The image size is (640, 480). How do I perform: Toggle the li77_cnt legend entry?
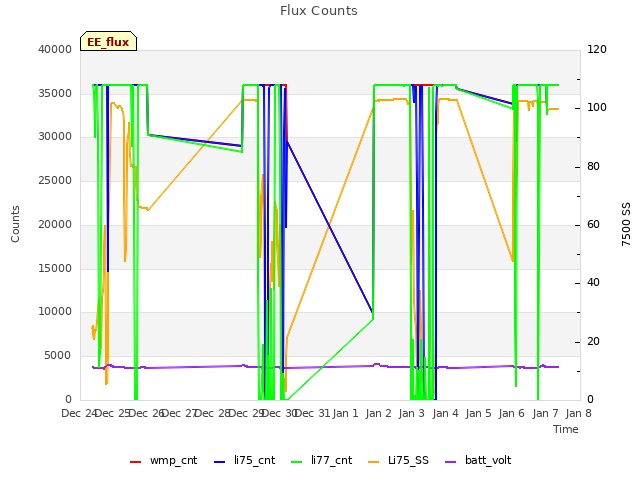click(321, 461)
